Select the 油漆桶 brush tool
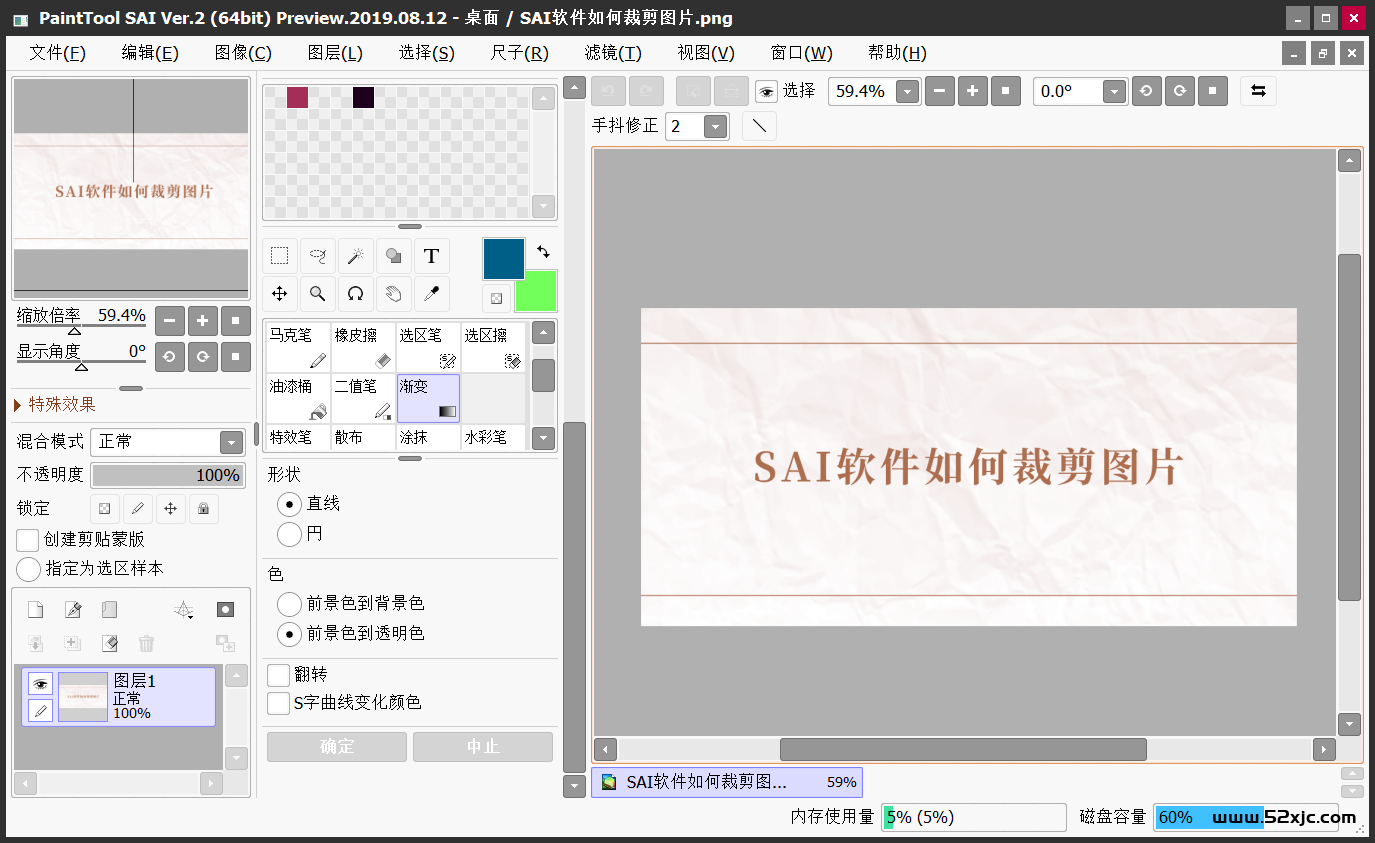This screenshot has width=1375, height=843. 297,398
